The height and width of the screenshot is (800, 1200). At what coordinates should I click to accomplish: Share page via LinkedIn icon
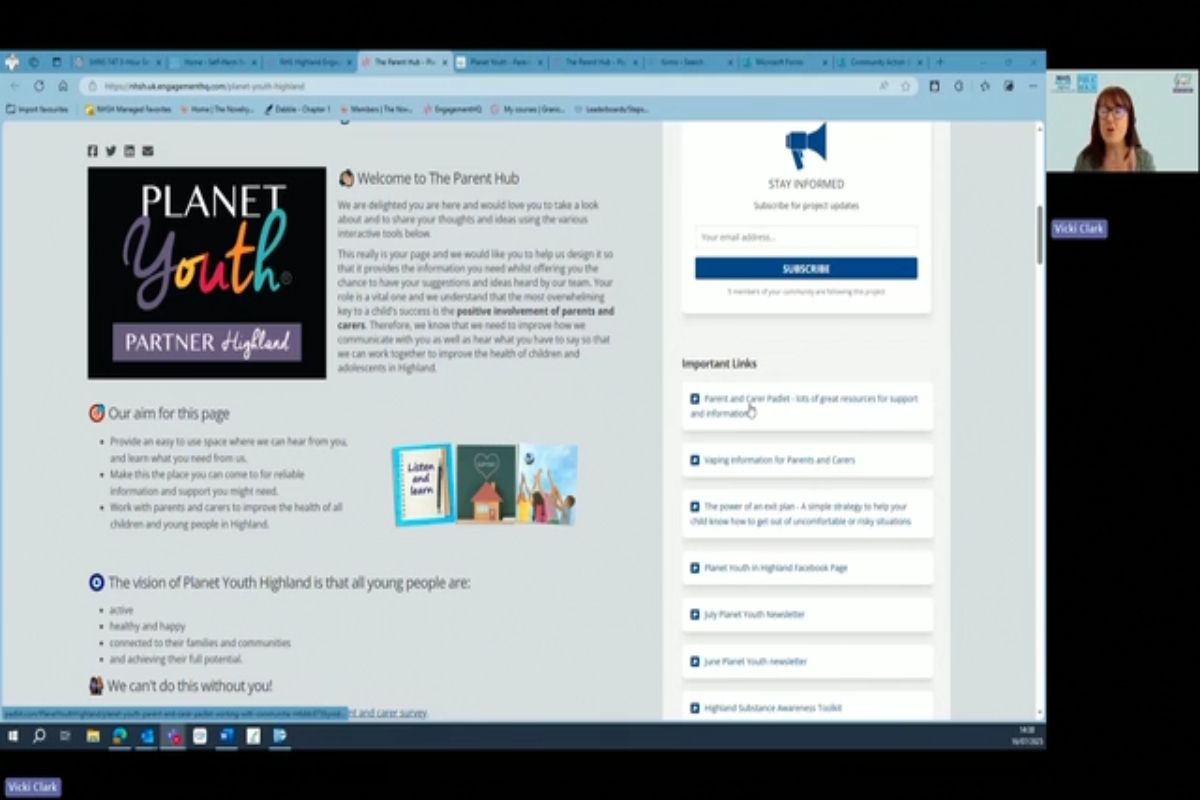(129, 151)
